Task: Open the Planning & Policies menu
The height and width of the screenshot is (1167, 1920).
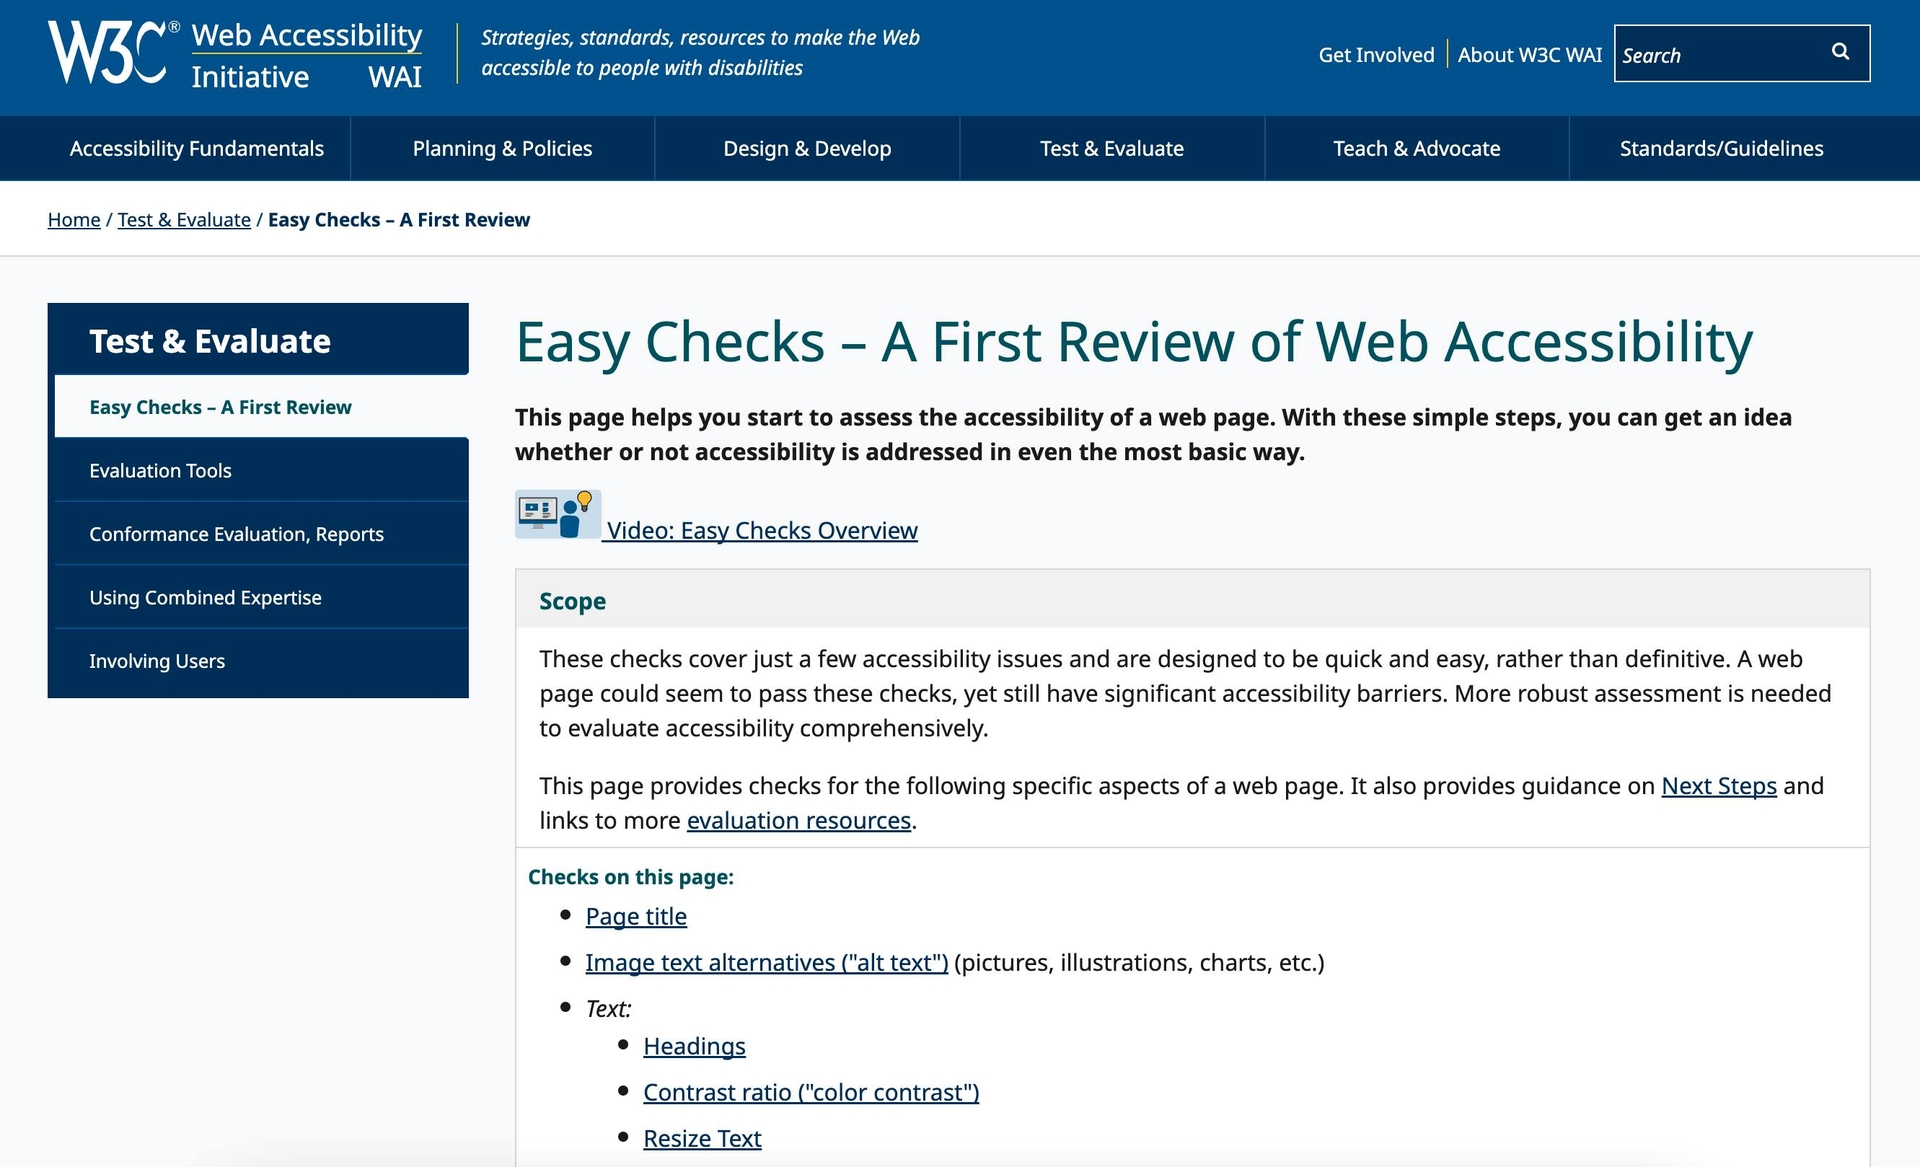Action: pyautogui.click(x=502, y=148)
